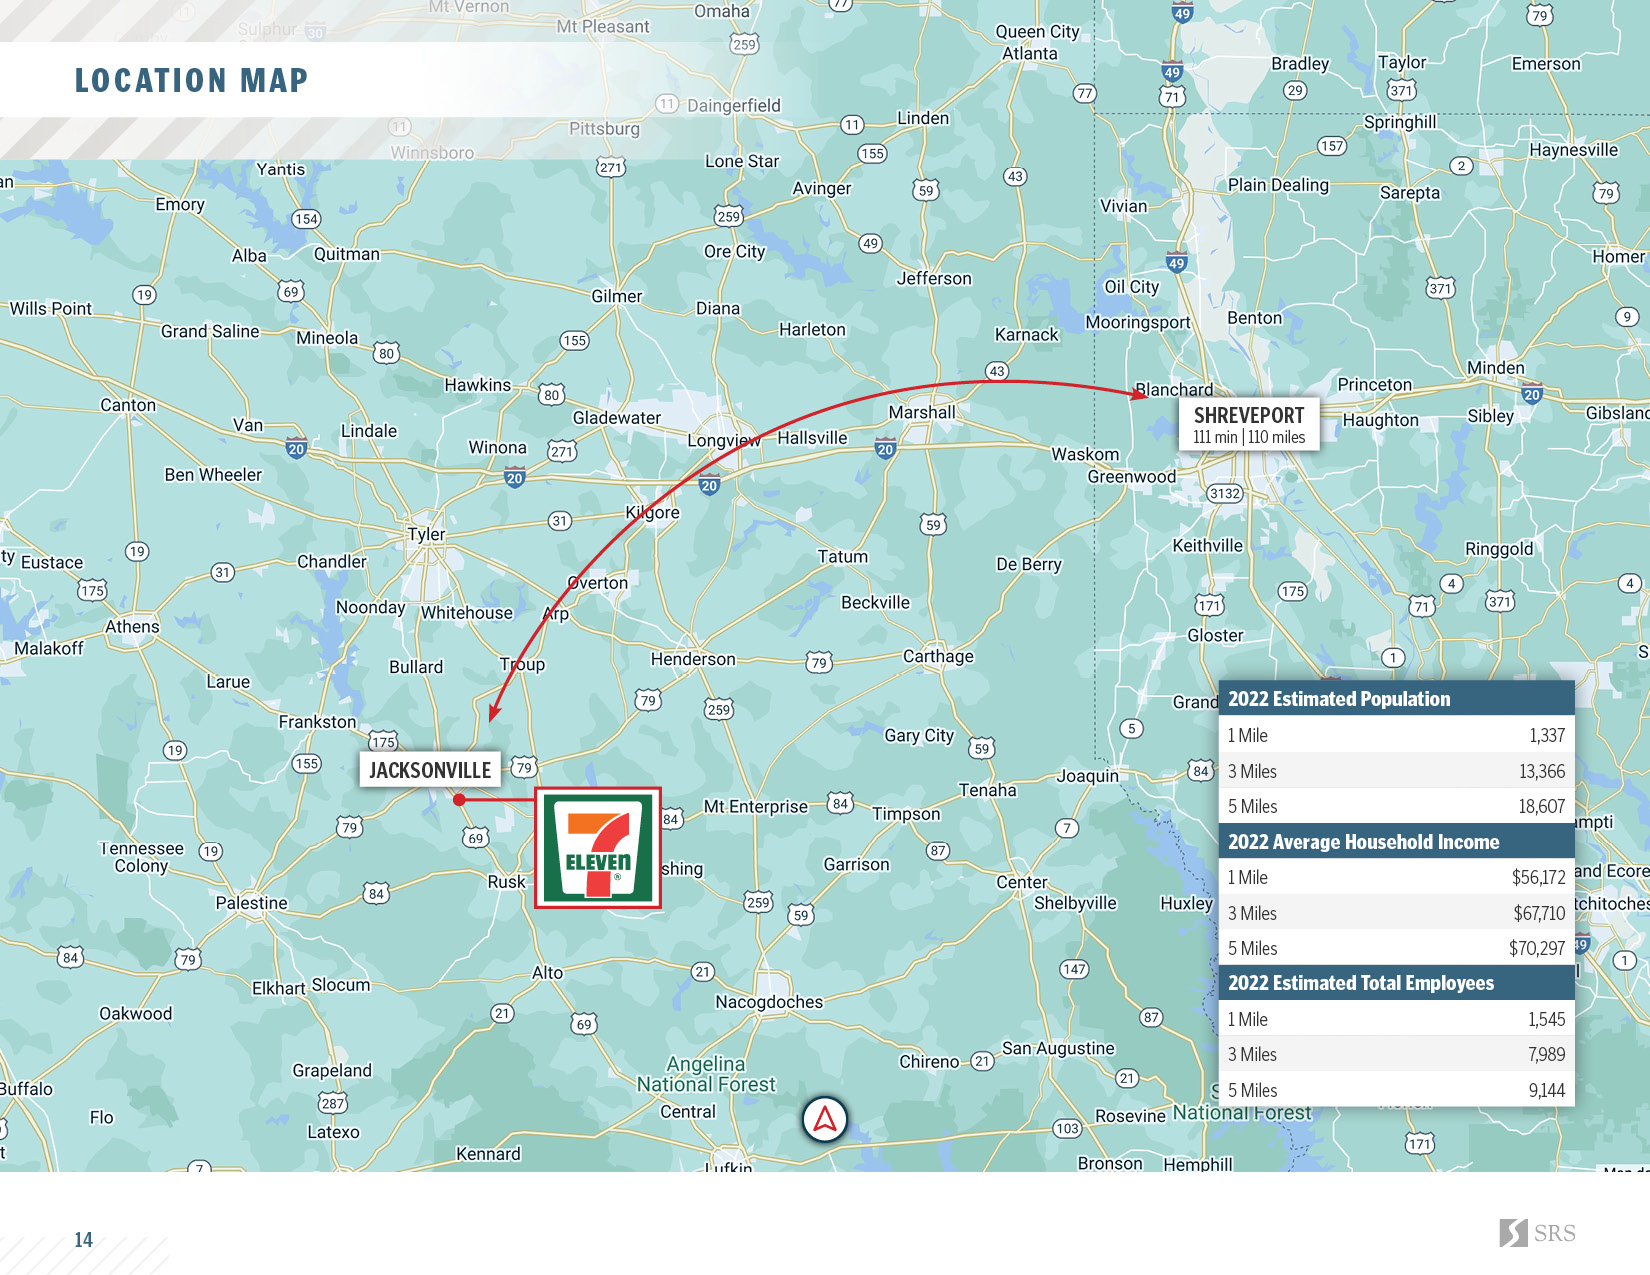Click the Jefferson city label
This screenshot has width=1650, height=1275.
click(934, 278)
